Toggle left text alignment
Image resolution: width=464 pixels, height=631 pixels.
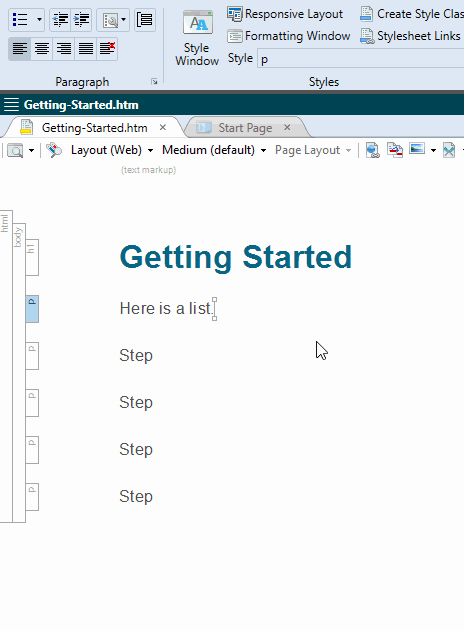tap(20, 49)
